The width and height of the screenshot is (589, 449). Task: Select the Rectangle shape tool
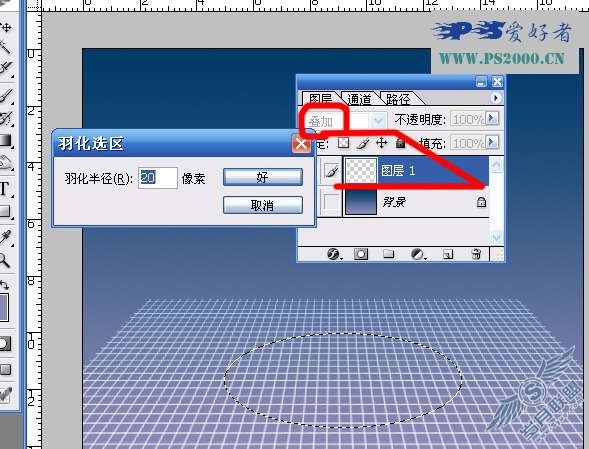point(5,212)
